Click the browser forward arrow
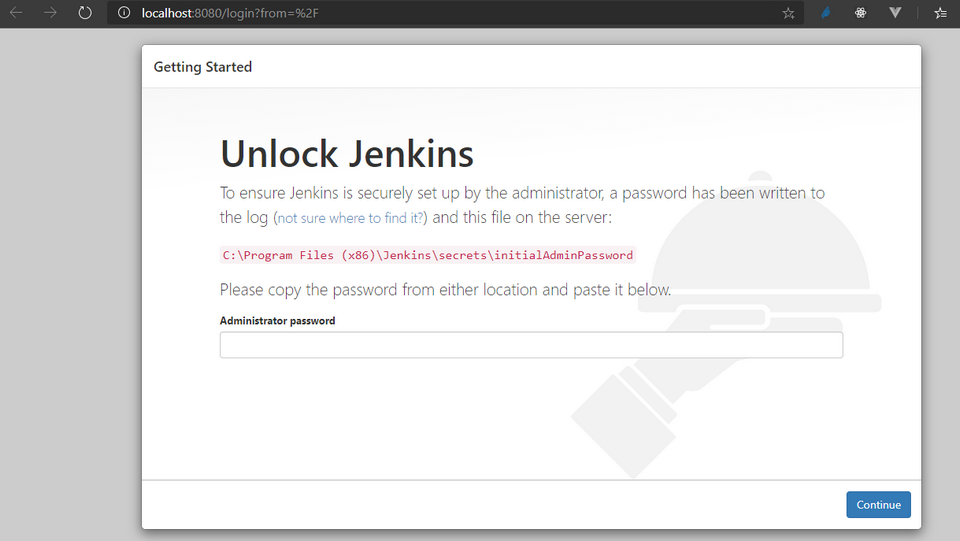The image size is (960, 541). tap(50, 12)
